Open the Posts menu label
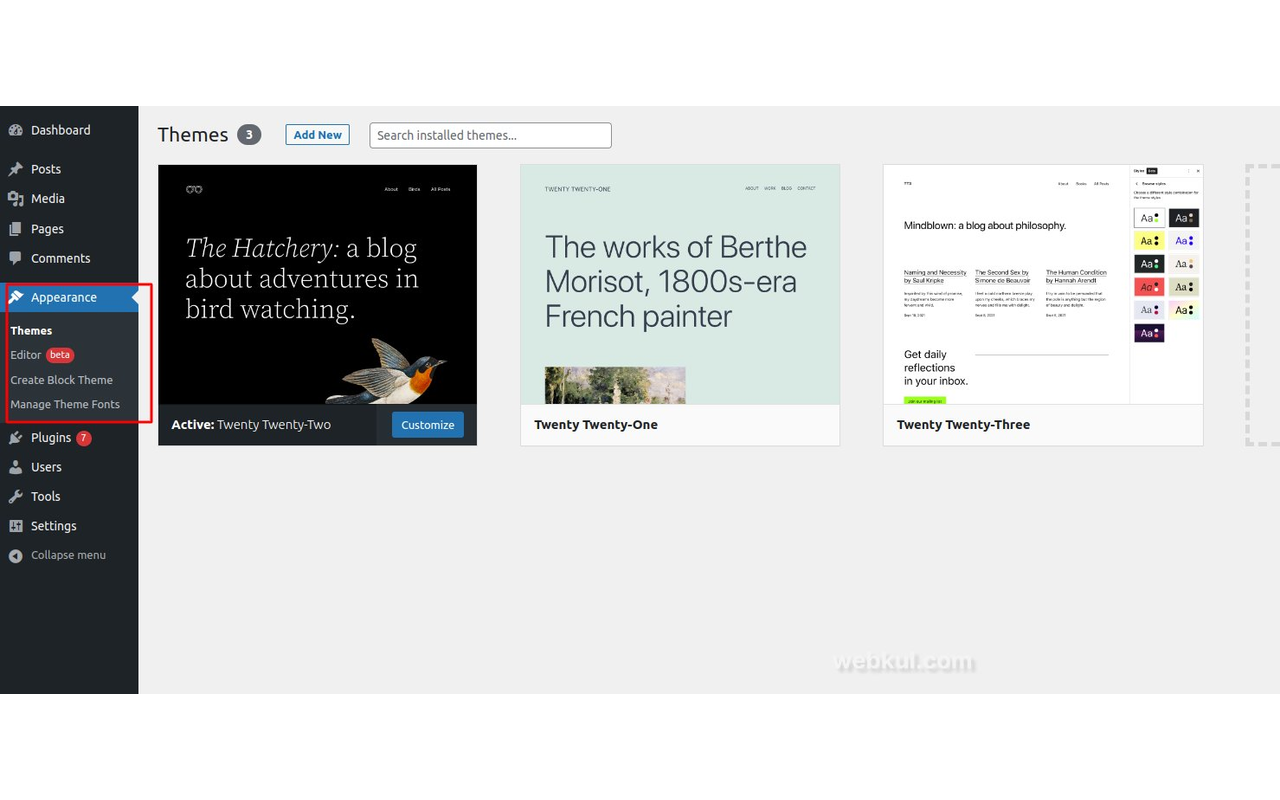The width and height of the screenshot is (1280, 800). click(46, 169)
